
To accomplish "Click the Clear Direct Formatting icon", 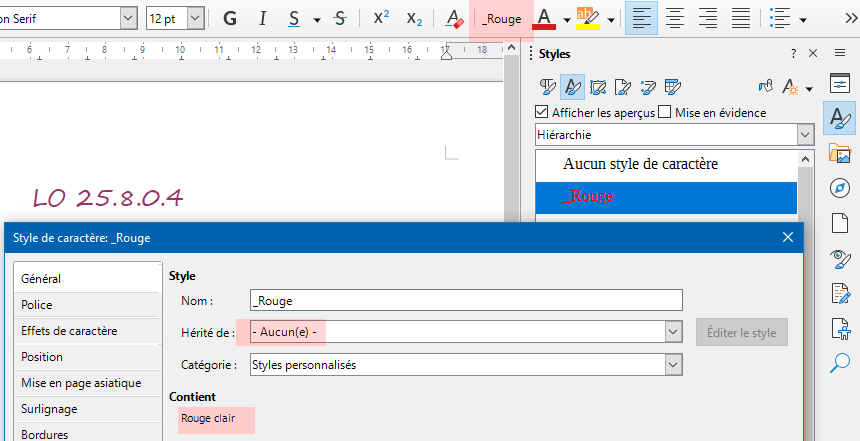I will tap(454, 19).
